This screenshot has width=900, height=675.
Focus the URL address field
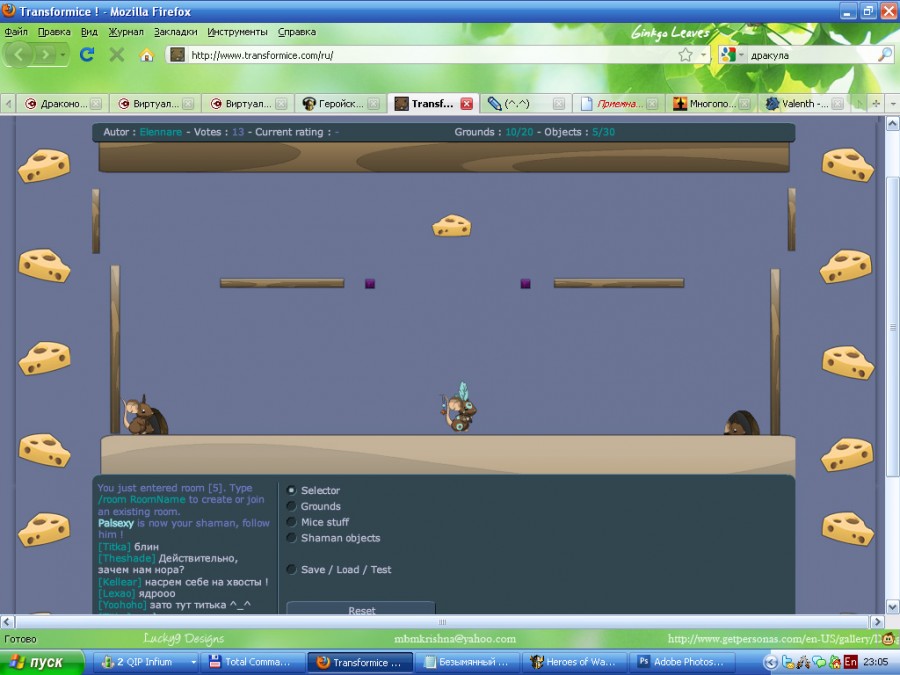[x=433, y=55]
